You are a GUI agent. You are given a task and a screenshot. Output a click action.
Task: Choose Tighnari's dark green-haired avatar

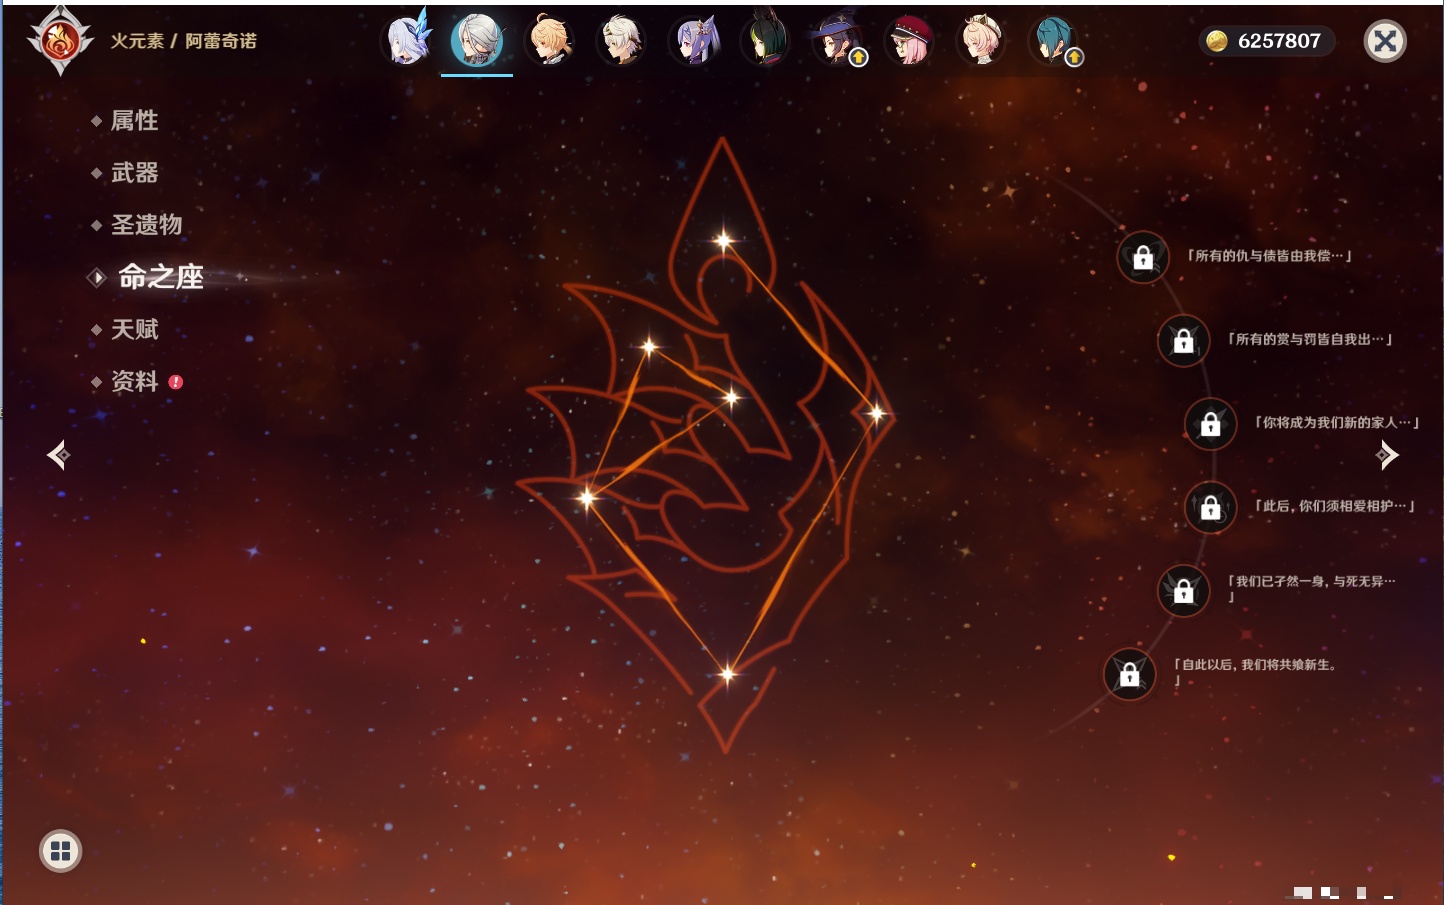(x=765, y=40)
